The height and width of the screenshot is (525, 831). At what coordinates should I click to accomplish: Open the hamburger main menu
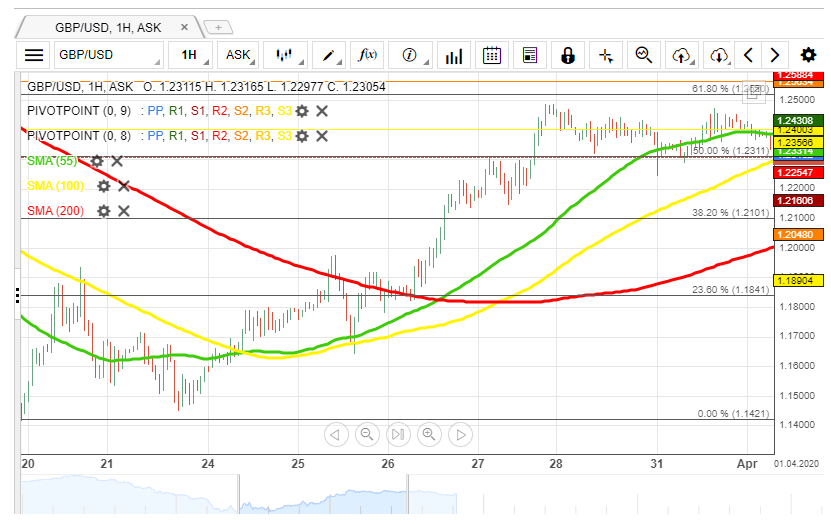[34, 55]
